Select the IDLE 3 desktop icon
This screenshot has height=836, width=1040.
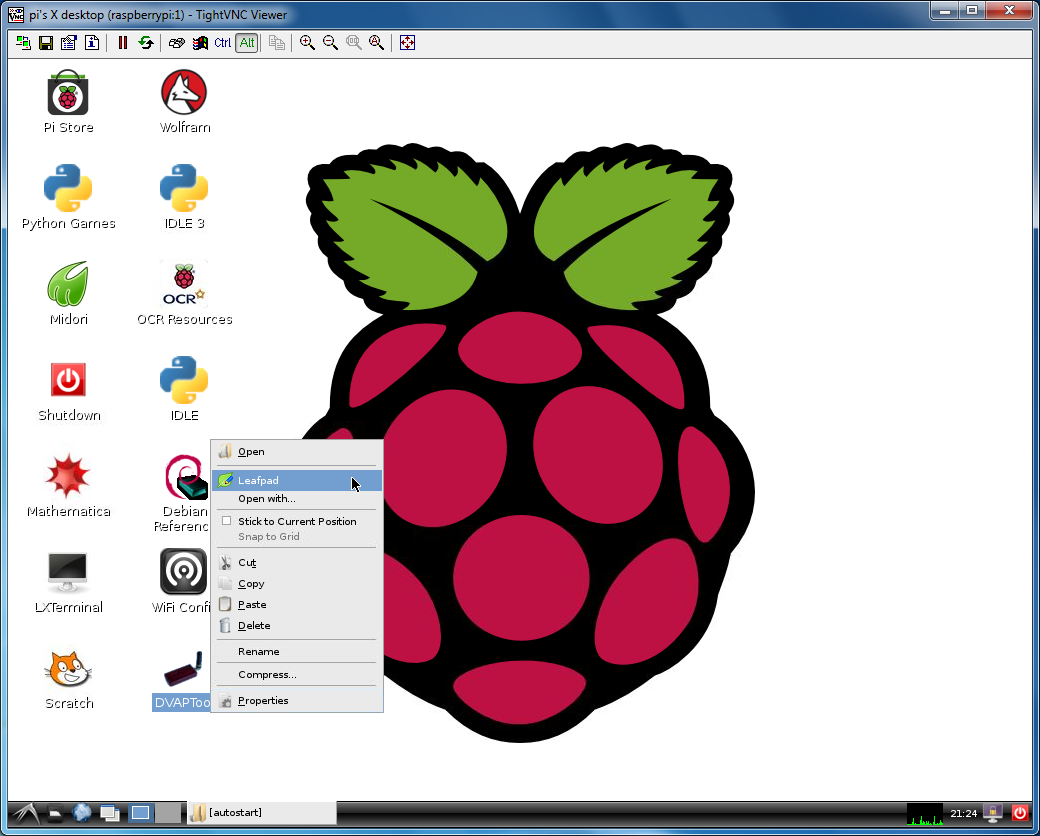(184, 197)
